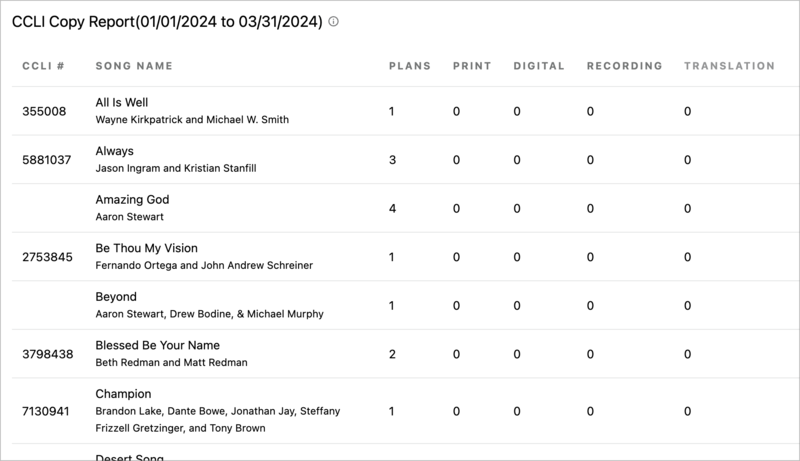Click the CCLI Copy Report title
The image size is (800, 461).
(167, 21)
